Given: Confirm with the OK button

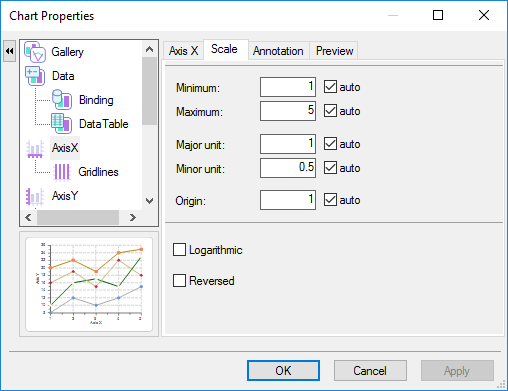Looking at the screenshot, I should 283,370.
